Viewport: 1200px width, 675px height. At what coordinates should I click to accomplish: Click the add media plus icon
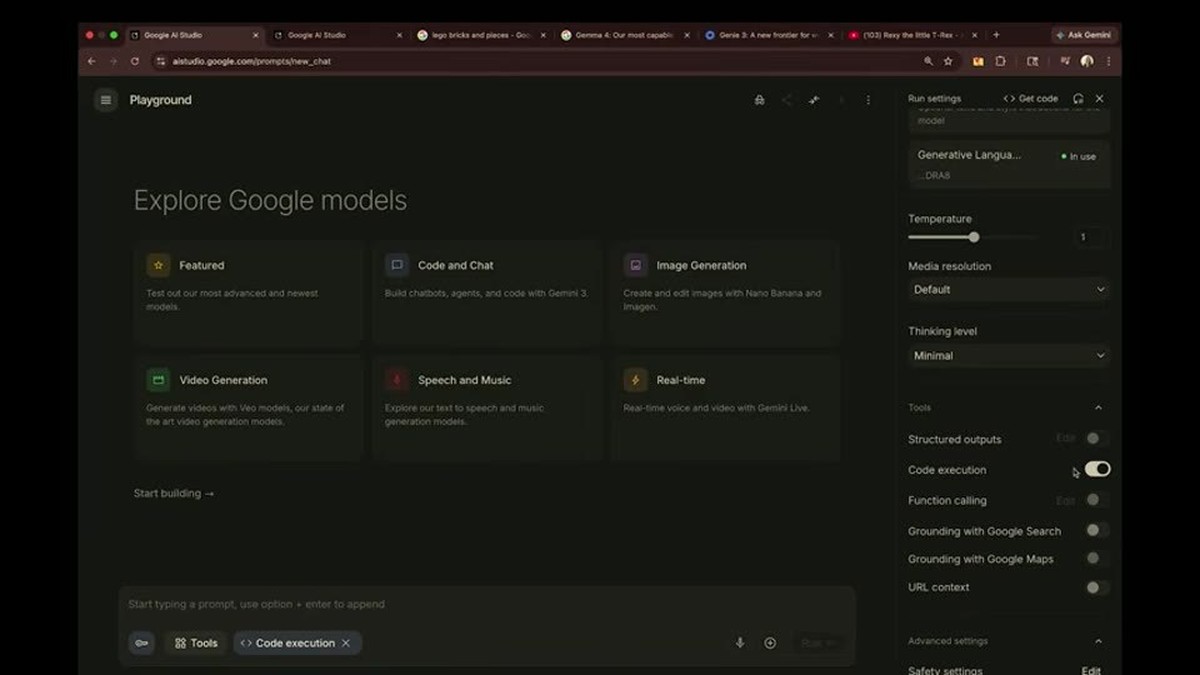pyautogui.click(x=770, y=643)
